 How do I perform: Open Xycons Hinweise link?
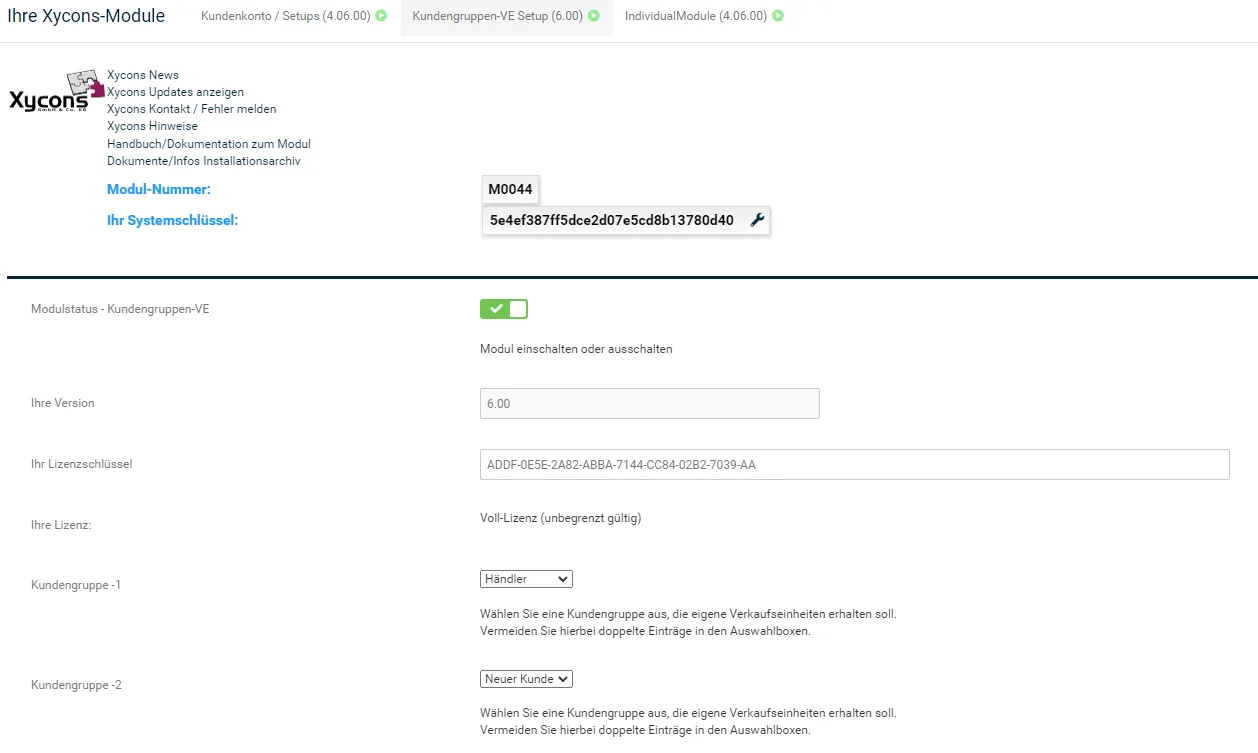coord(152,126)
